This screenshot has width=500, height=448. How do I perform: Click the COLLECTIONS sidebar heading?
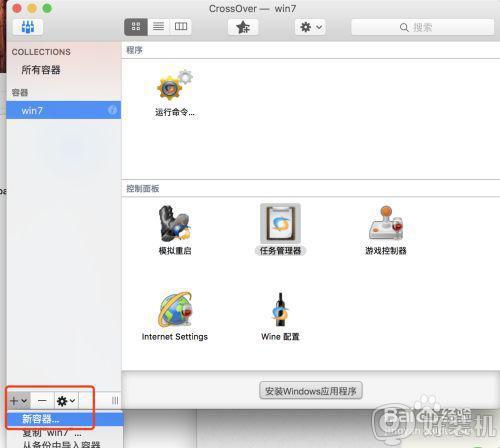coord(41,52)
